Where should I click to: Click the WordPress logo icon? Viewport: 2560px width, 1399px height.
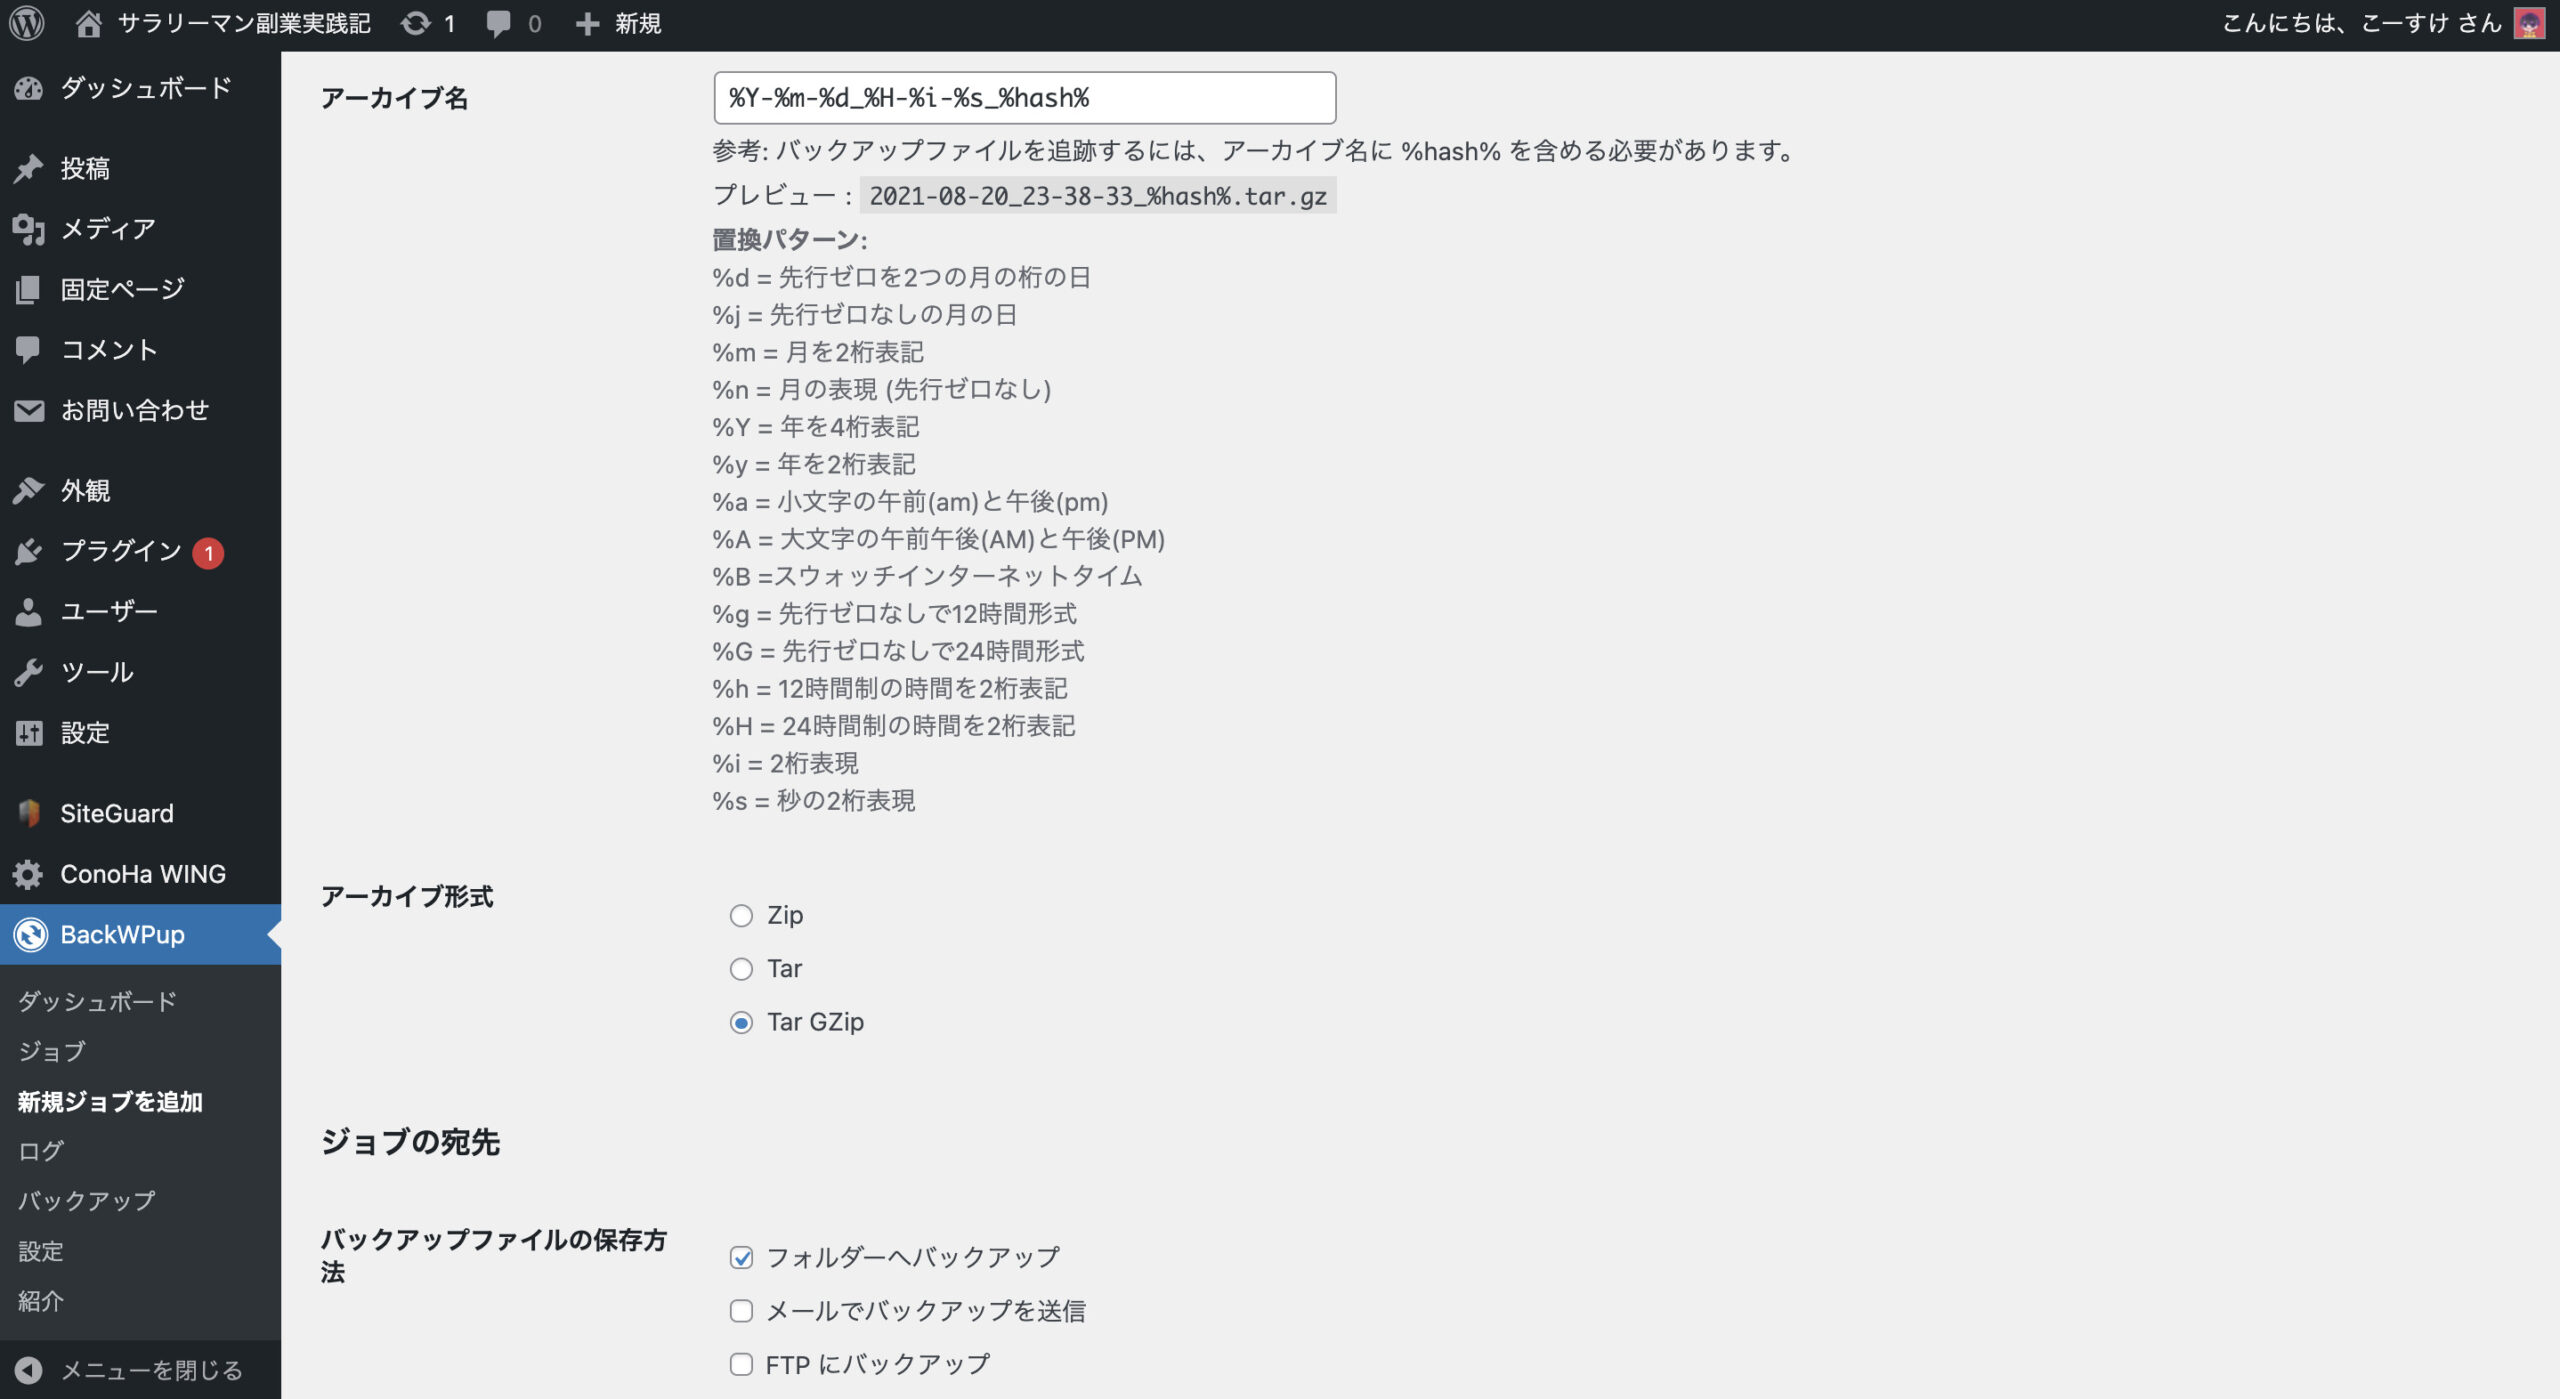pos(27,23)
